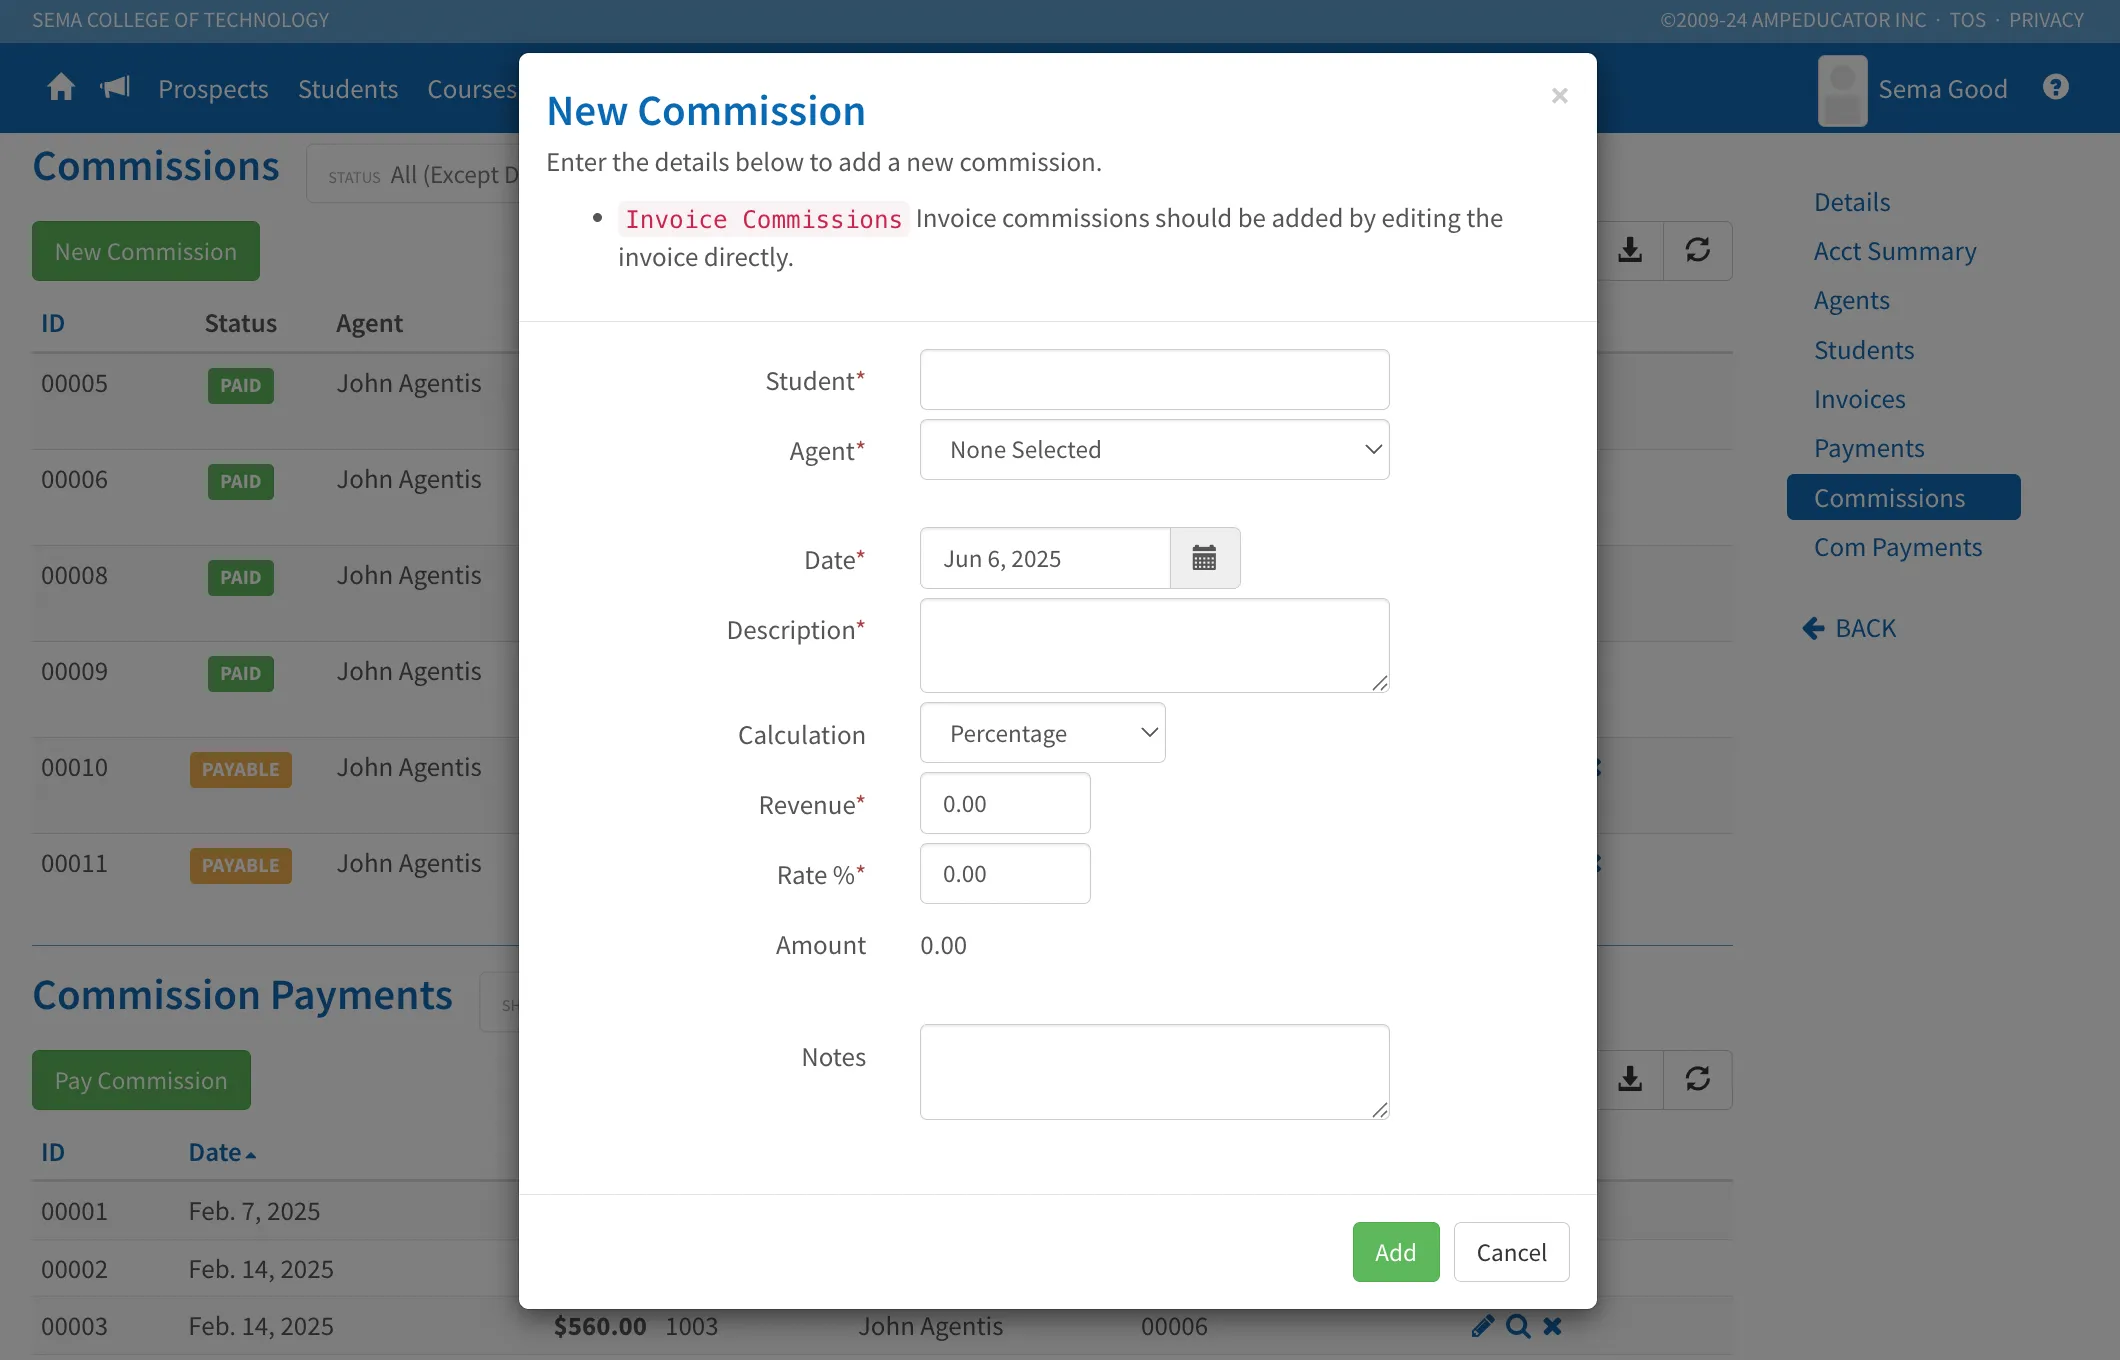
Task: Open Acct Summary in the sidebar
Action: pos(1895,251)
